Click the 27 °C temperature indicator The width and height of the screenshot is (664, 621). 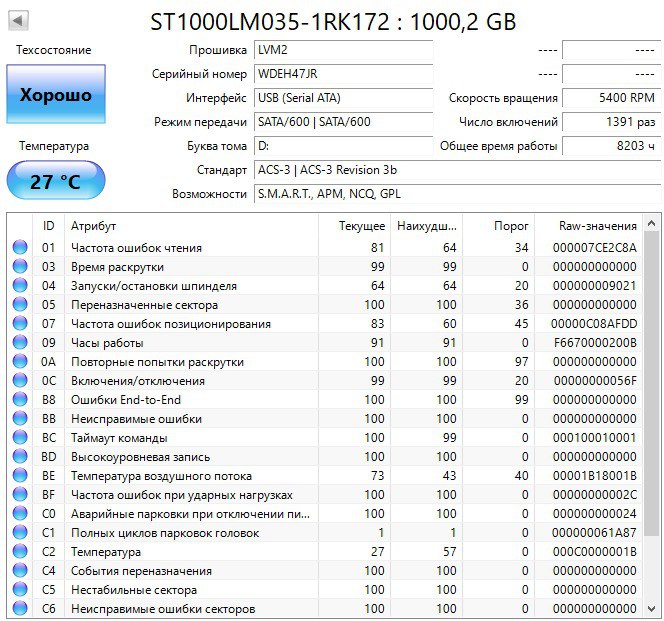[55, 182]
